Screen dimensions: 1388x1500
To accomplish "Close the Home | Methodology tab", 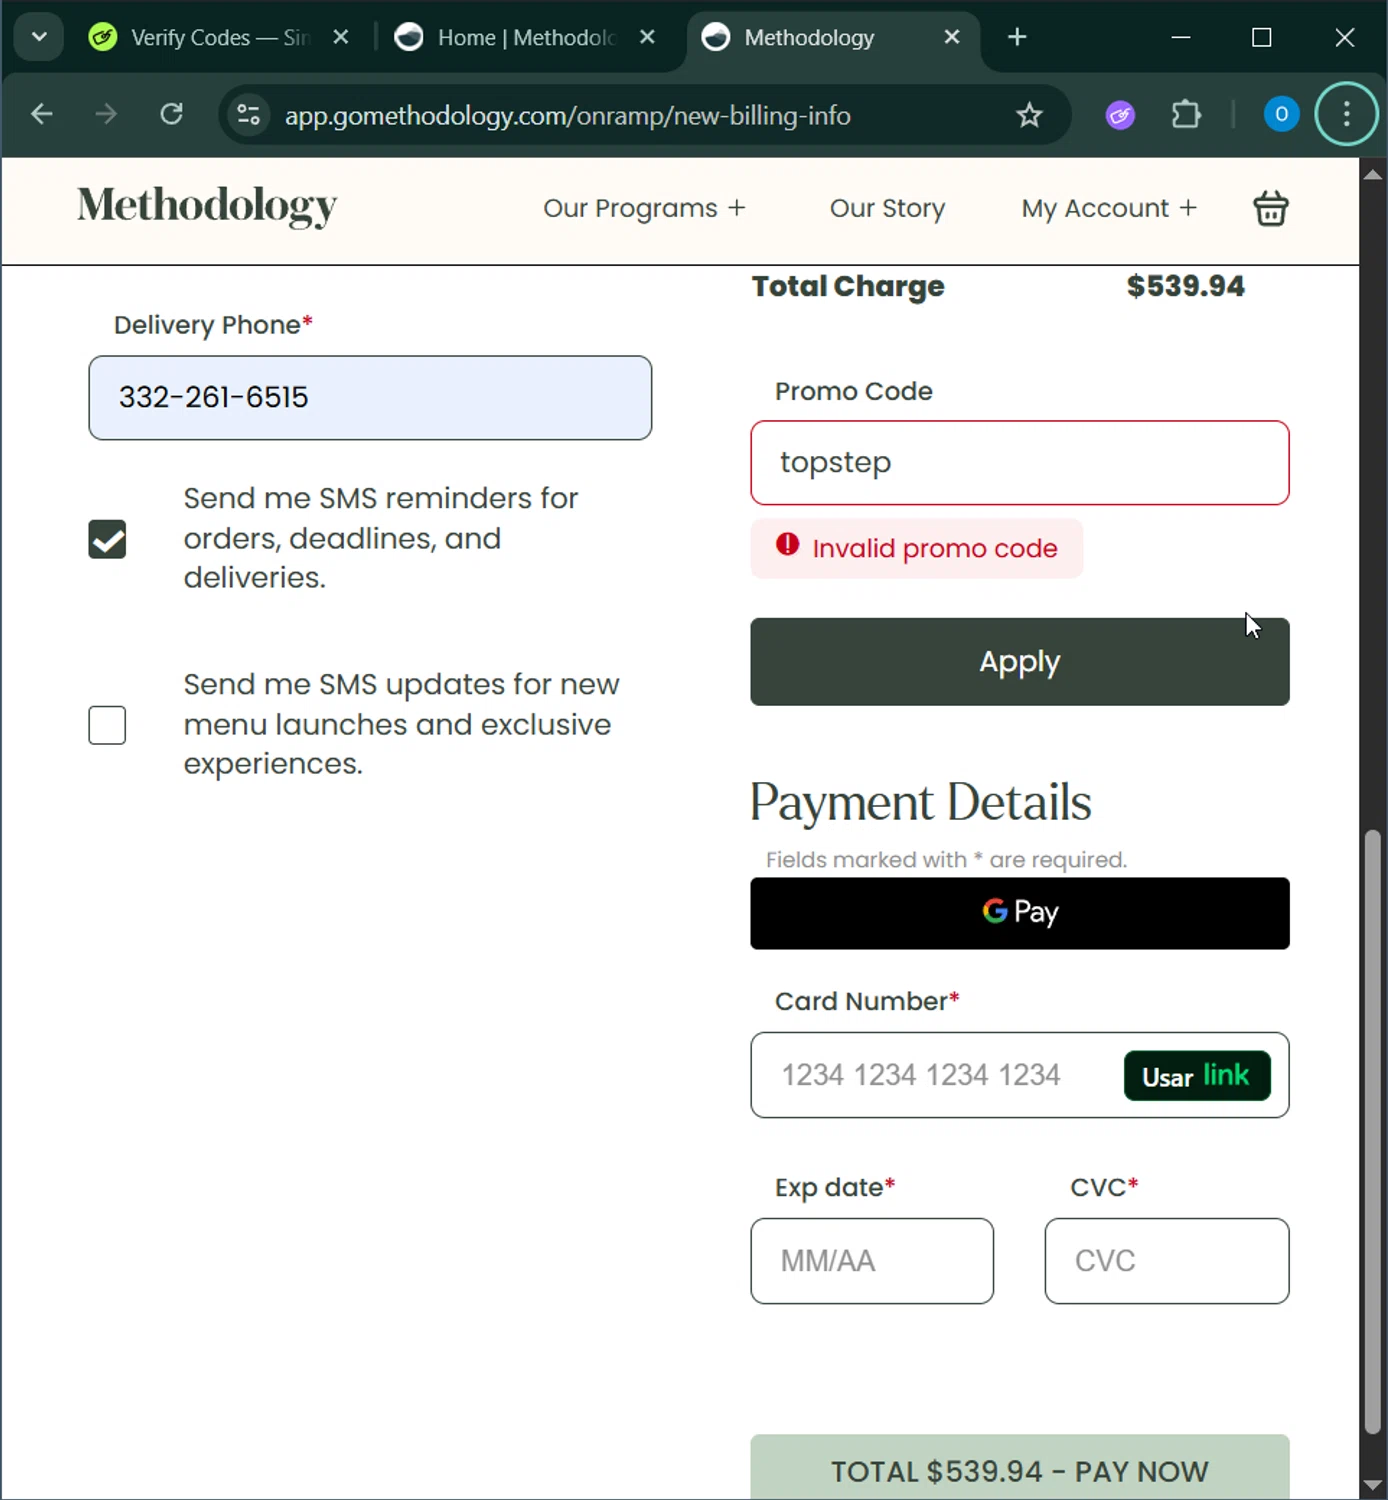I will [648, 37].
